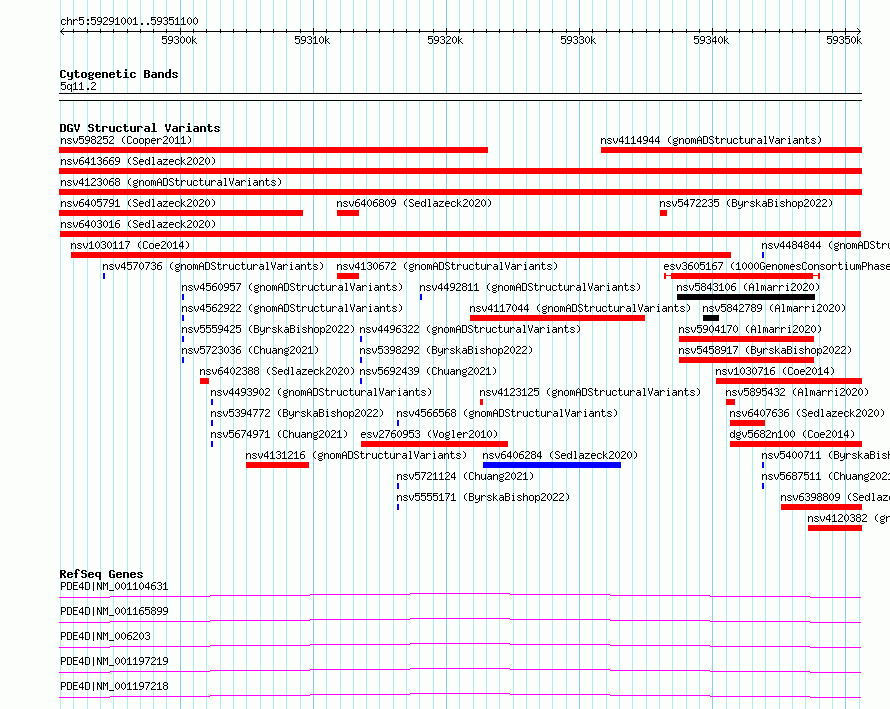Screen dimensions: 890x709
Task: Open esv3605167 1000Genomes variant label
Action: tap(776, 266)
